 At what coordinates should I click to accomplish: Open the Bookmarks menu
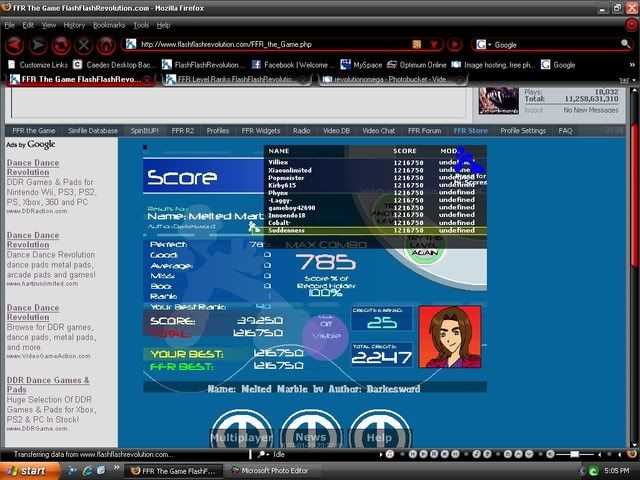(x=109, y=24)
